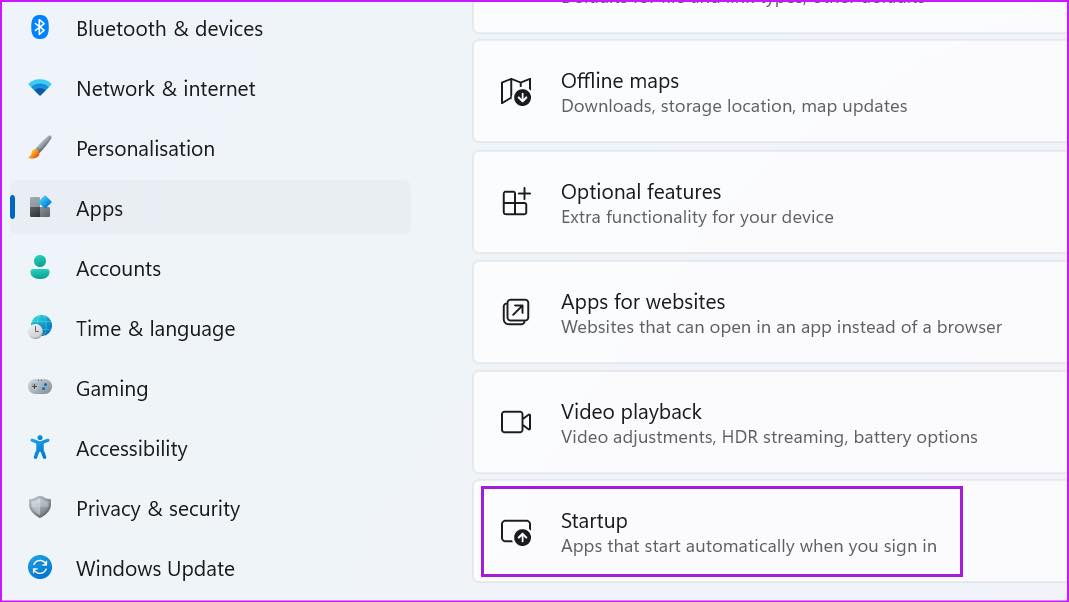Click the Gaming controller icon
The image size is (1069, 602).
(40, 388)
